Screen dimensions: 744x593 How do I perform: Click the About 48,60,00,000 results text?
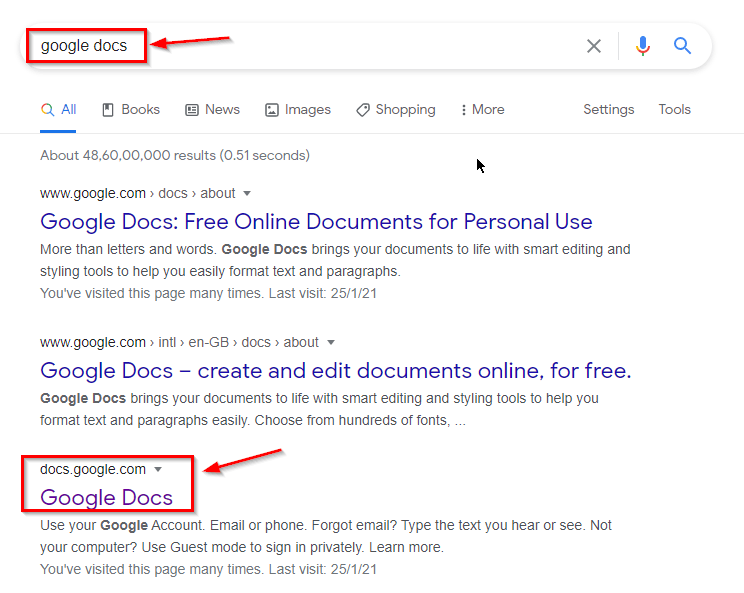[175, 156]
